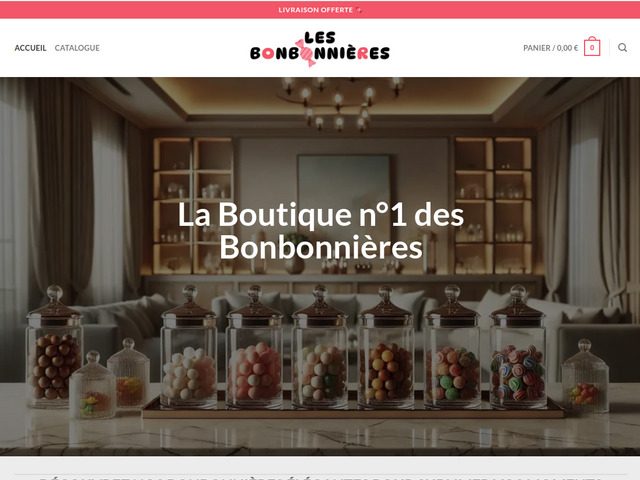Click the striped swirl candy jar
This screenshot has width=640, height=480.
[x=518, y=346]
